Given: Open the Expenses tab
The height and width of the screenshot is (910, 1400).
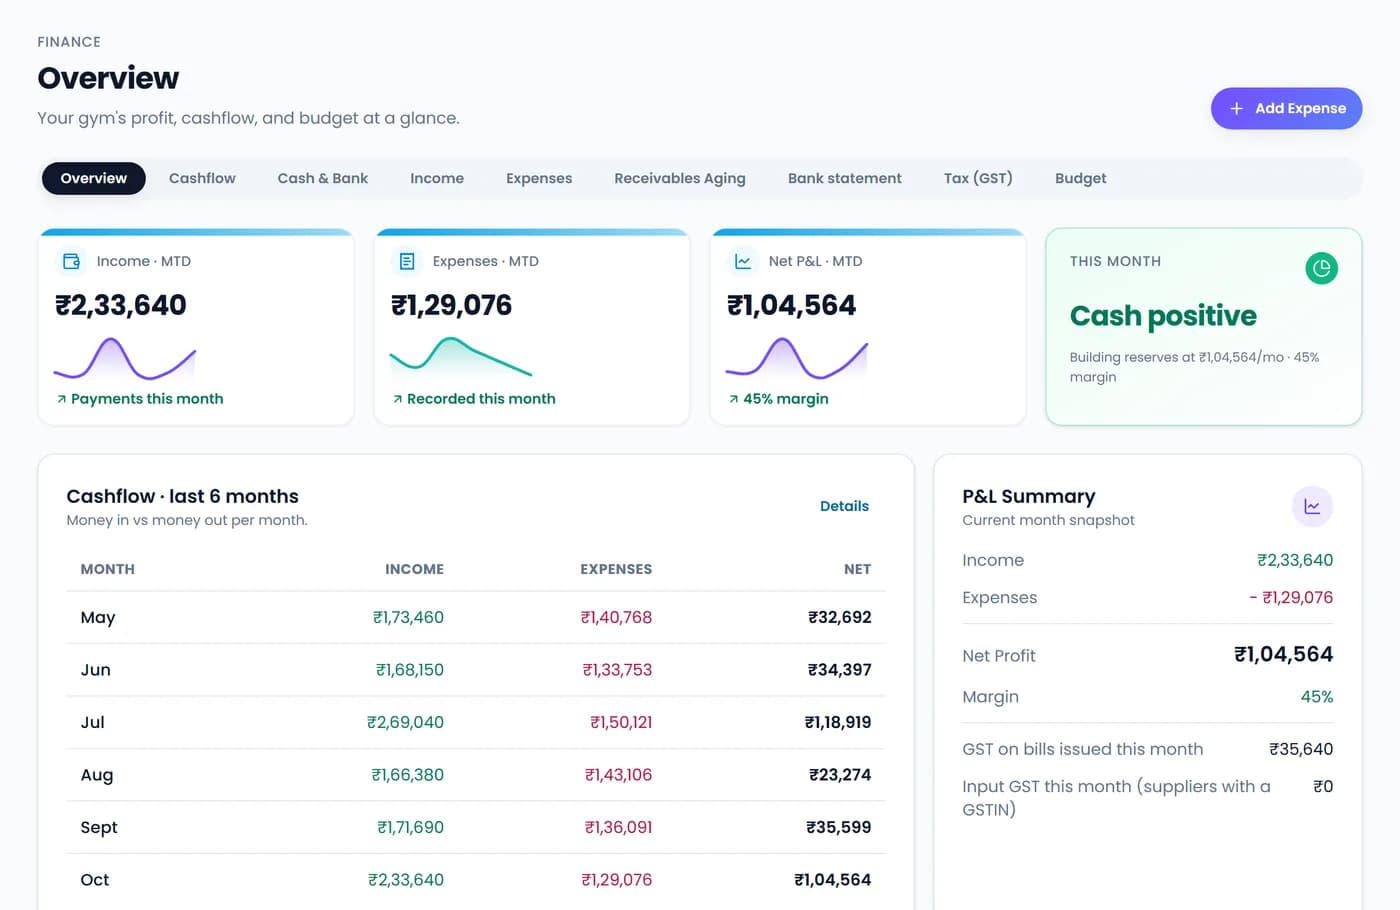Looking at the screenshot, I should [539, 178].
